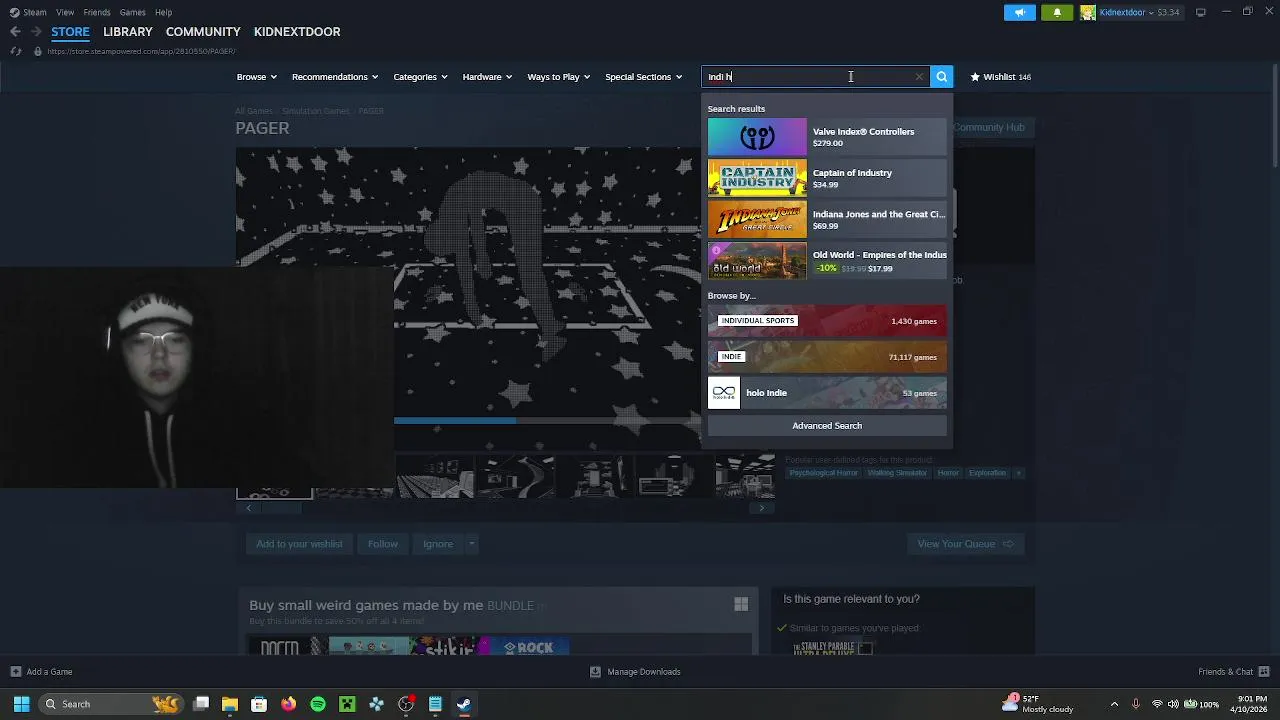
Task: Click the magnifier search button
Action: 941,77
